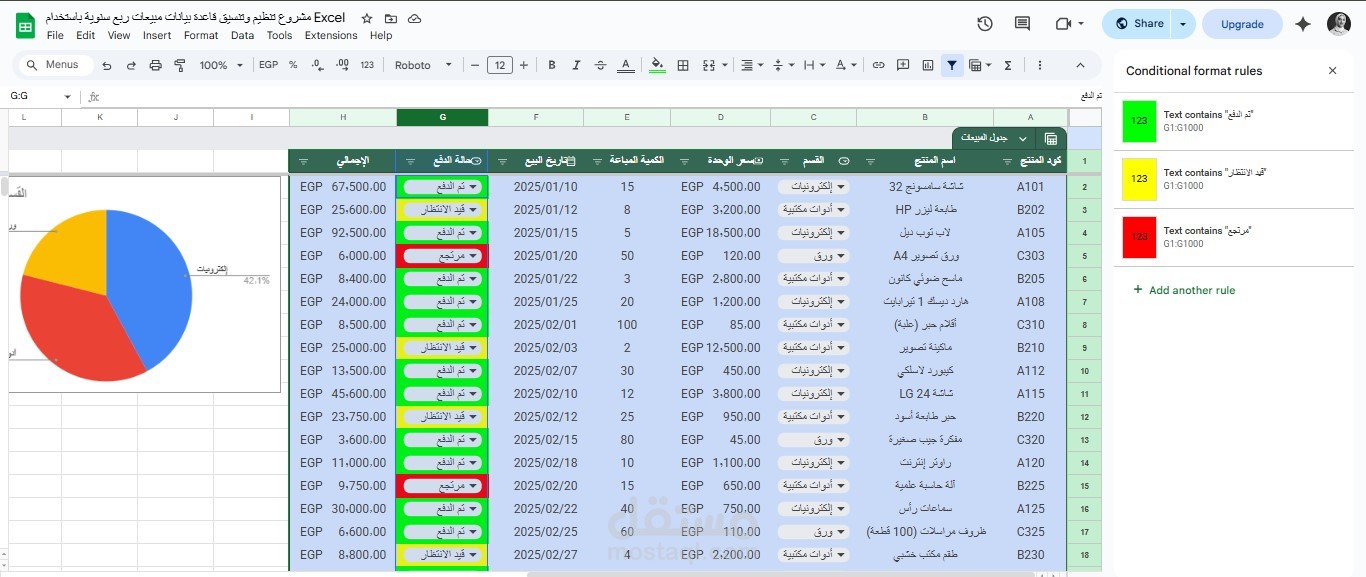Redo the last action
Image resolution: width=1366 pixels, height=577 pixels.
click(x=131, y=65)
